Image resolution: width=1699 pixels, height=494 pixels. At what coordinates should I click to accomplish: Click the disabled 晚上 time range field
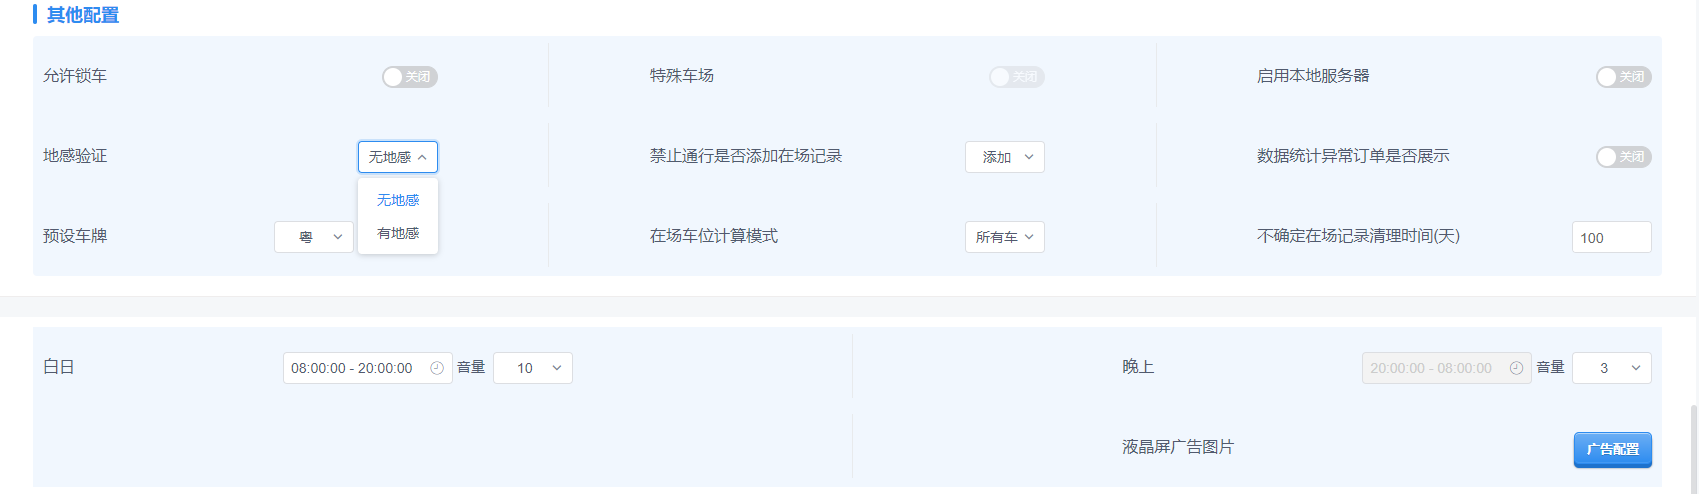[x=1447, y=368]
